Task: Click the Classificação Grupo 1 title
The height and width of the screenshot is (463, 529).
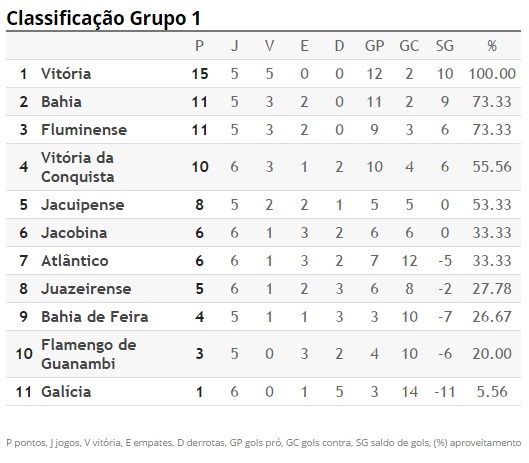Action: 104,18
